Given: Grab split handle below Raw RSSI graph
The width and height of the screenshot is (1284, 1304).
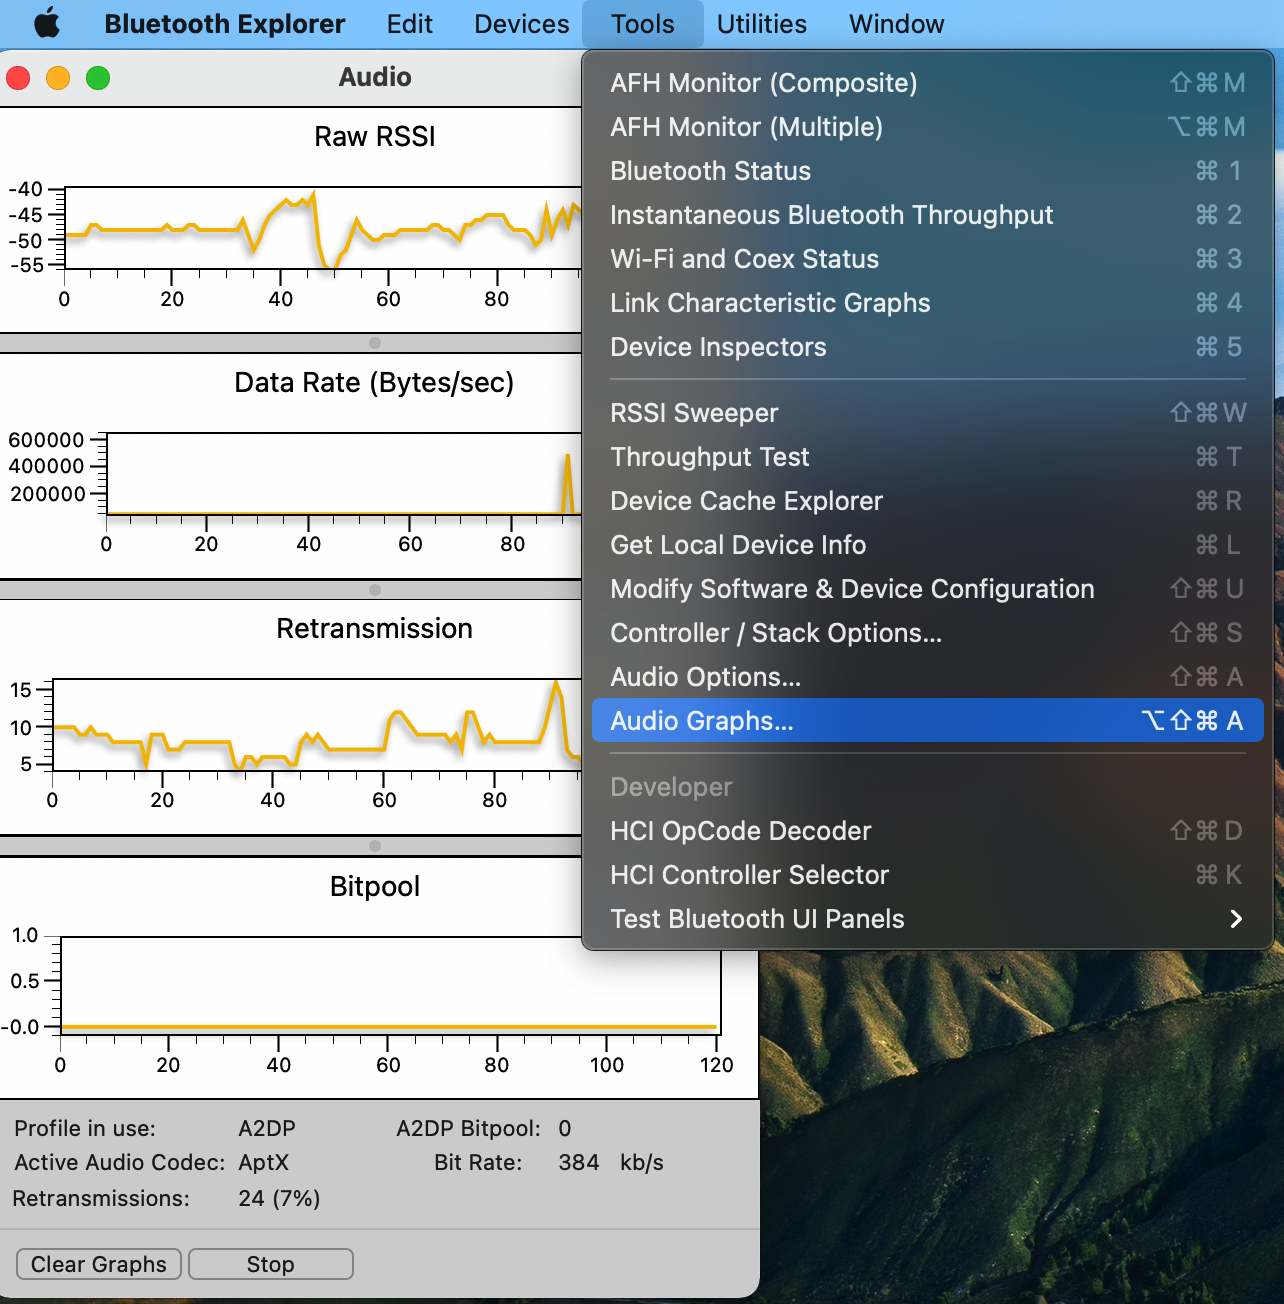Looking at the screenshot, I should 375,343.
